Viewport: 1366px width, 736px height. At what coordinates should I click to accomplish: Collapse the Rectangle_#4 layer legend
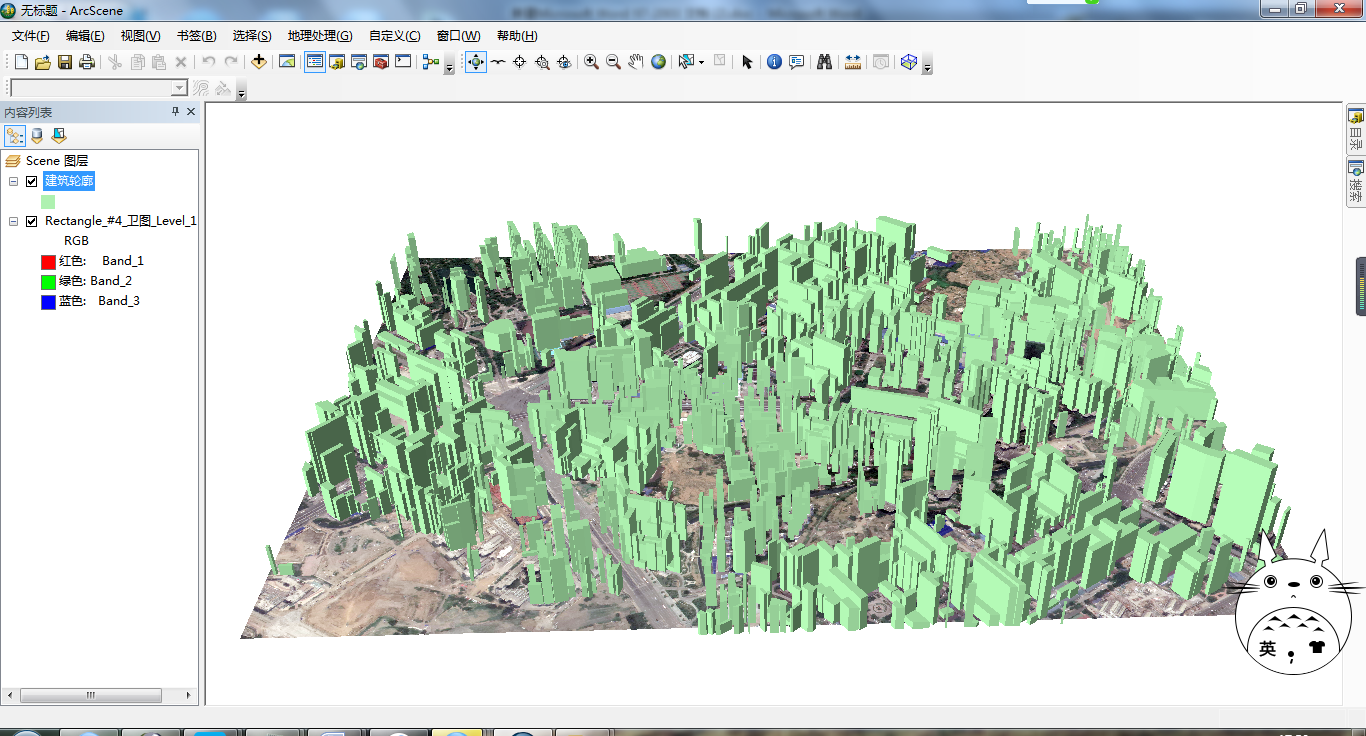[14, 221]
